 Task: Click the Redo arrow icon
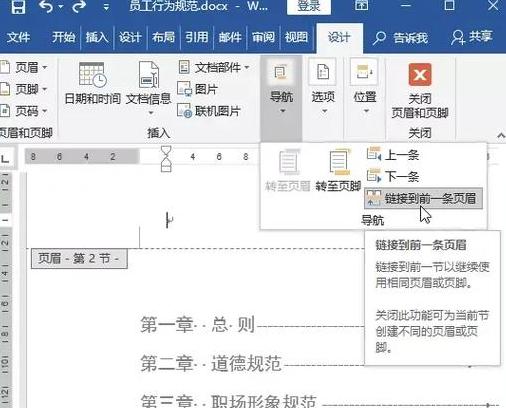pos(79,6)
